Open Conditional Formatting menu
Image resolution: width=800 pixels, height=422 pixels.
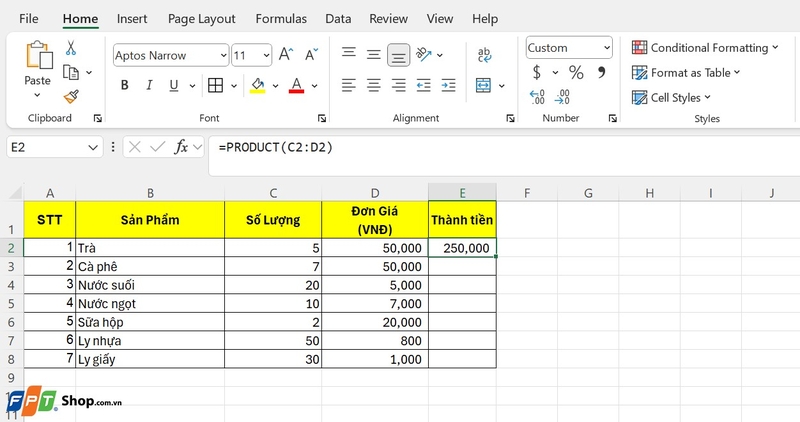point(705,47)
